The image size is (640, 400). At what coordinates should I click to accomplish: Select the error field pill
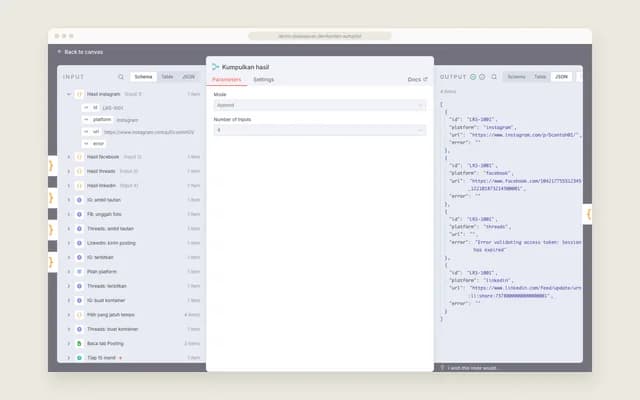[94, 144]
